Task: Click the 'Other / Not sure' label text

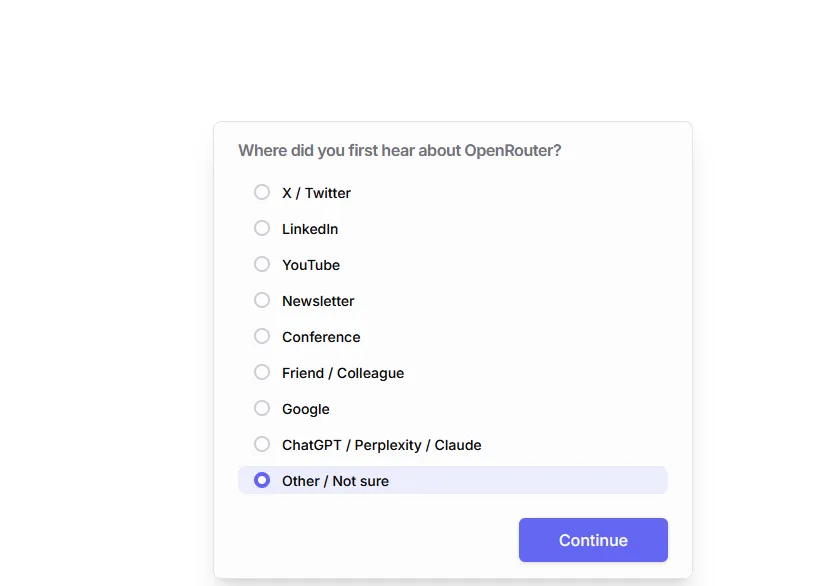Action: 335,481
